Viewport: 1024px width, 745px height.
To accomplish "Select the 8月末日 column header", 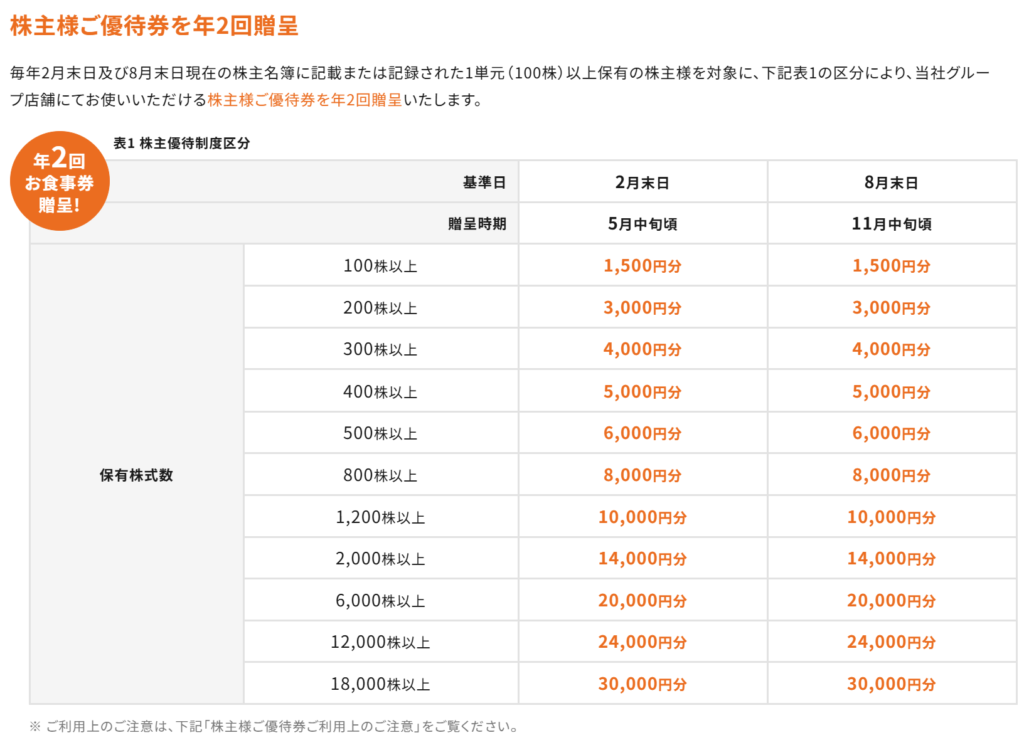I will click(892, 182).
